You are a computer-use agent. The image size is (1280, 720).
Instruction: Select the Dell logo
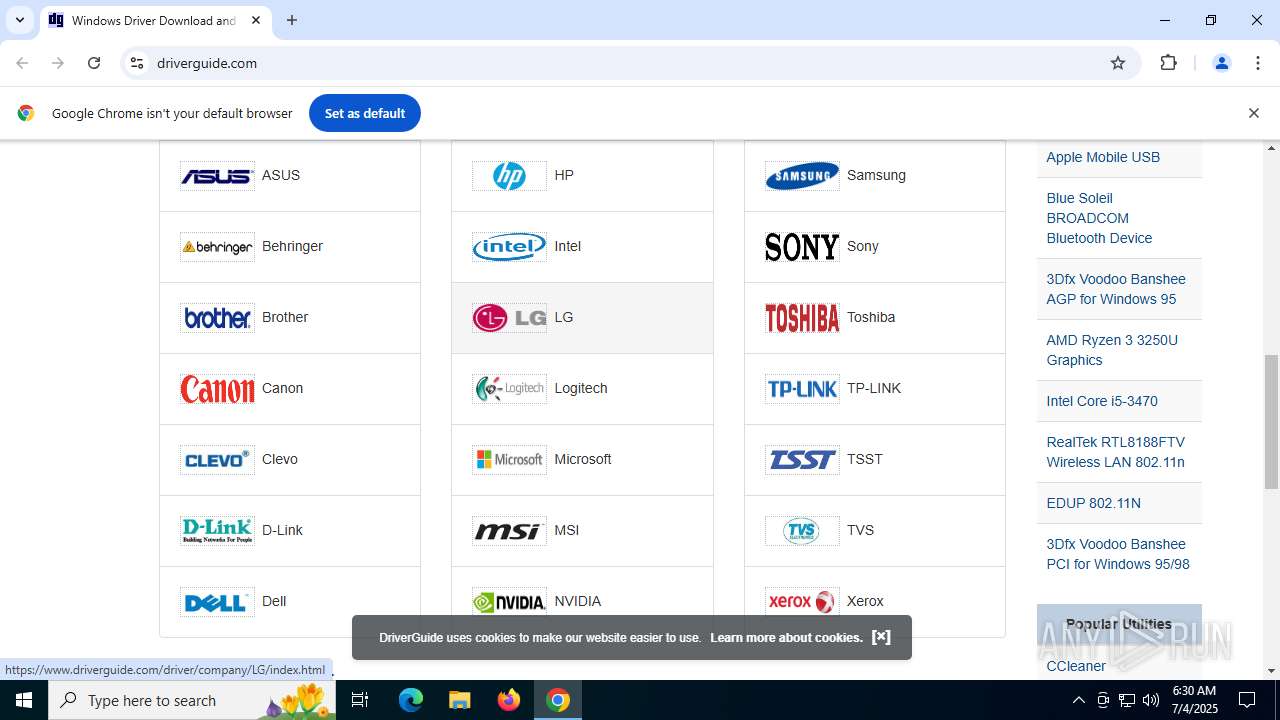(x=217, y=602)
